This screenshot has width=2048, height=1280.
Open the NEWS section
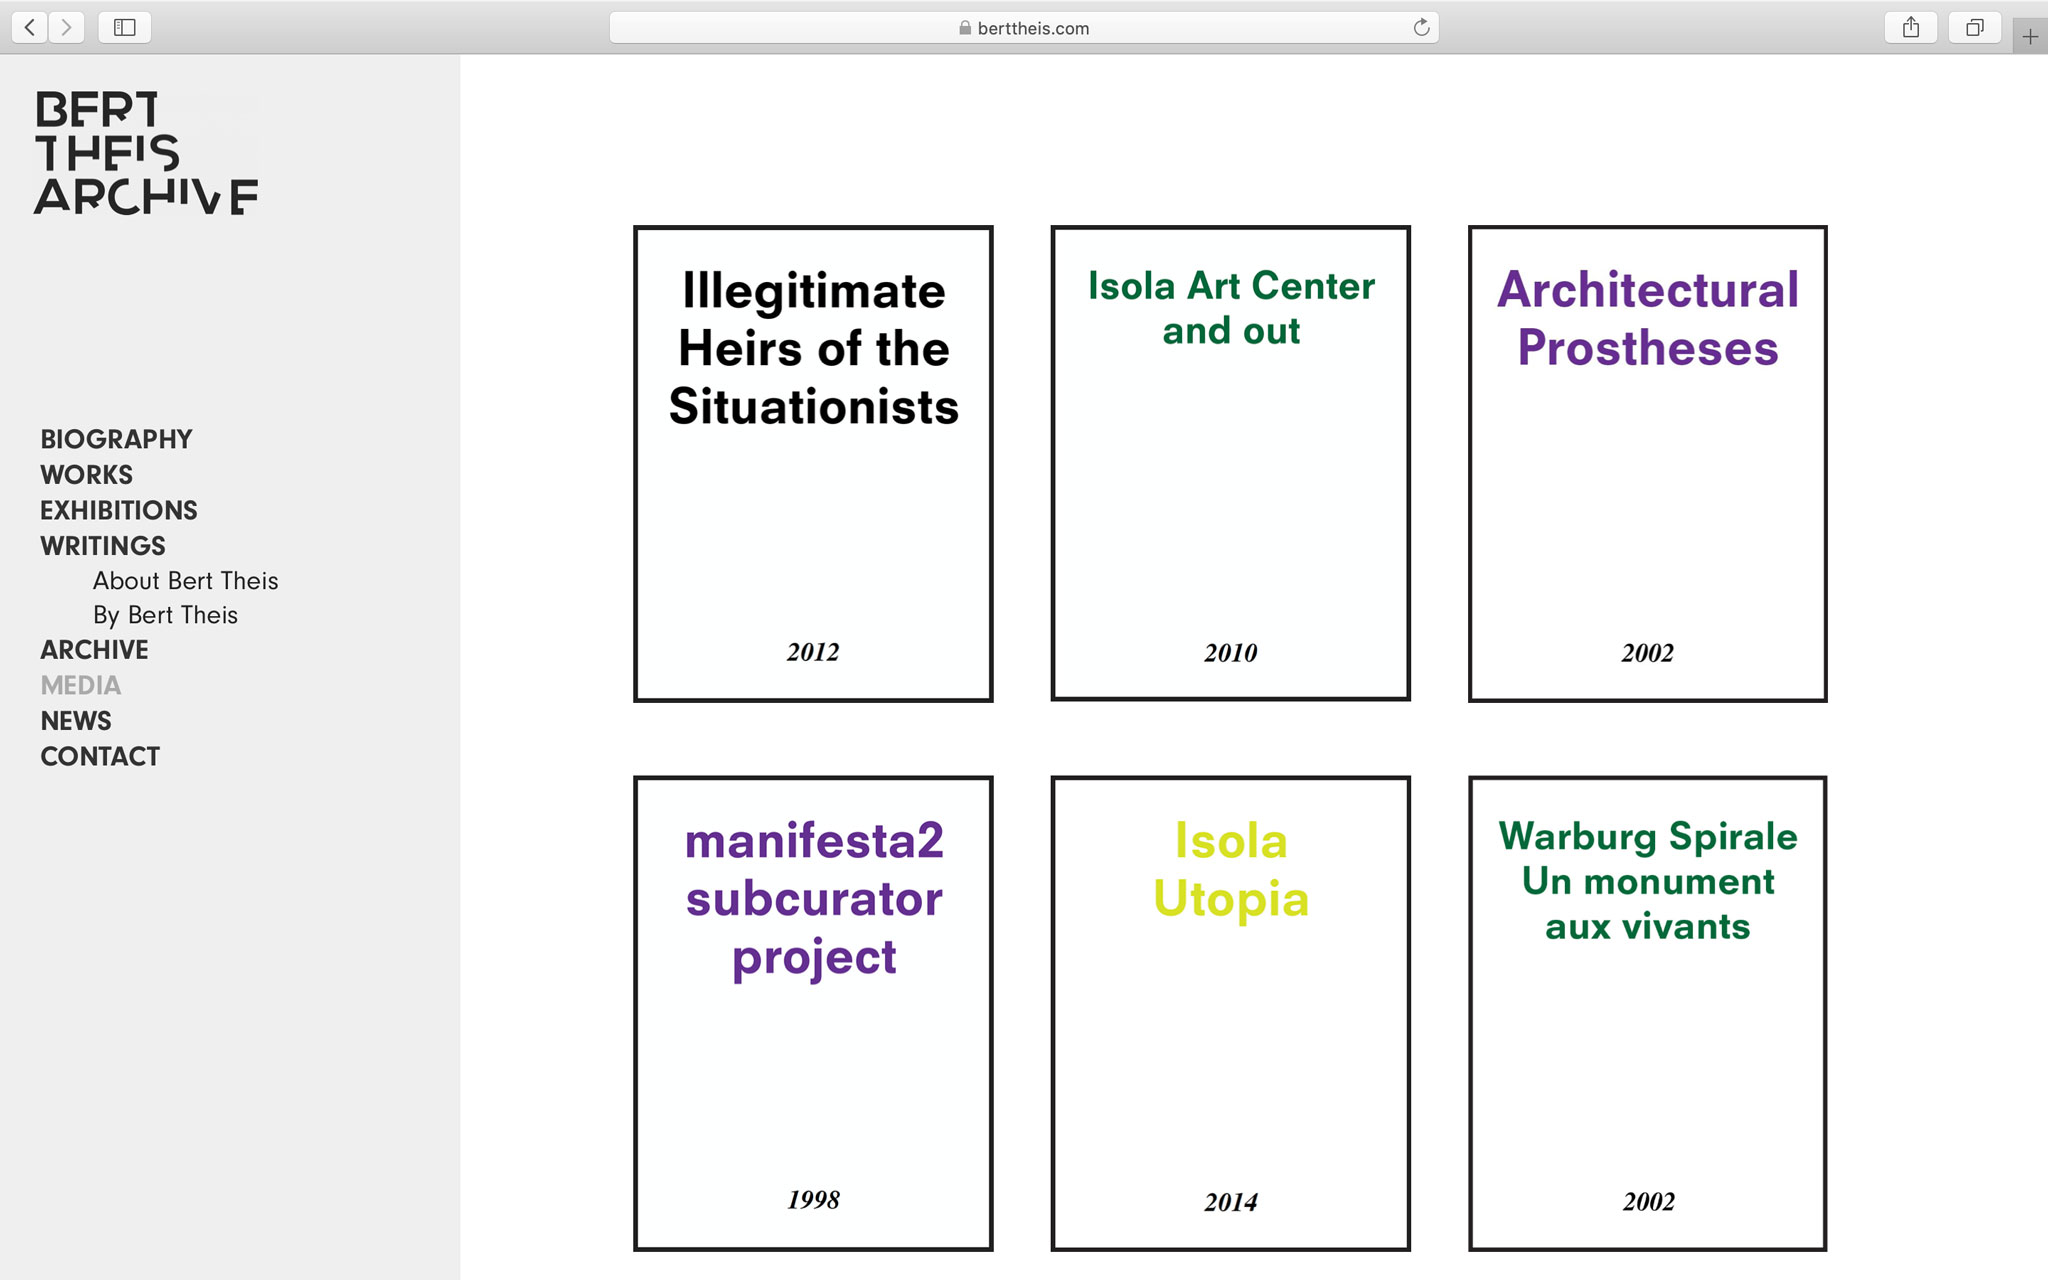(x=76, y=721)
